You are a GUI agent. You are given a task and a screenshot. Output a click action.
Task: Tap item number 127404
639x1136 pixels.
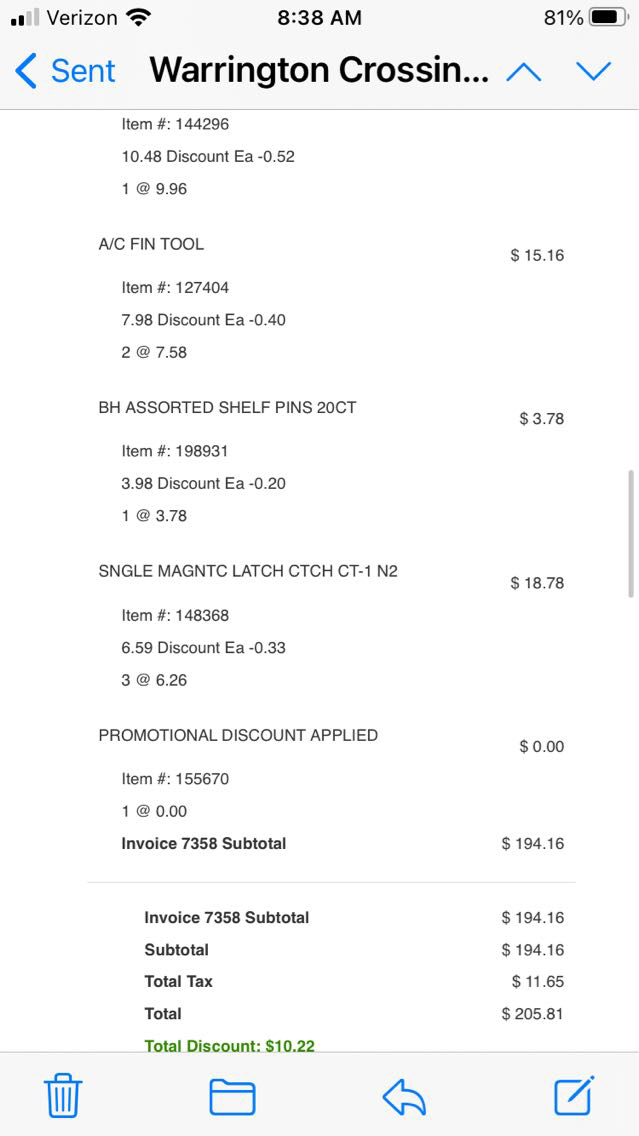[x=175, y=288]
